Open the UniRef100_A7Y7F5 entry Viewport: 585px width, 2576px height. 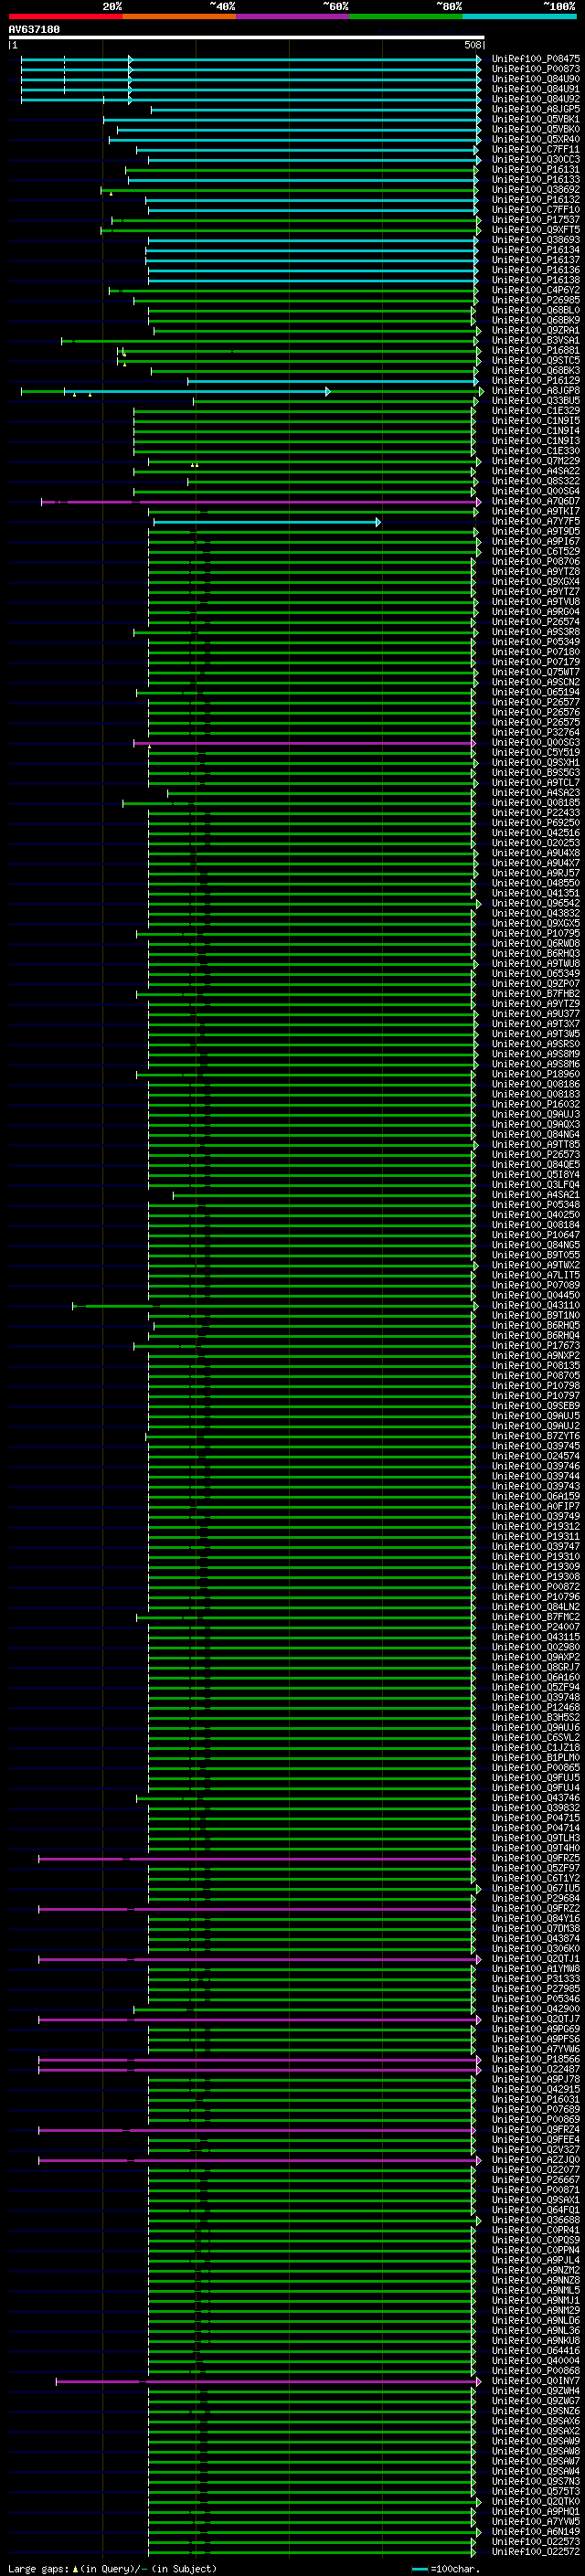[x=536, y=522]
